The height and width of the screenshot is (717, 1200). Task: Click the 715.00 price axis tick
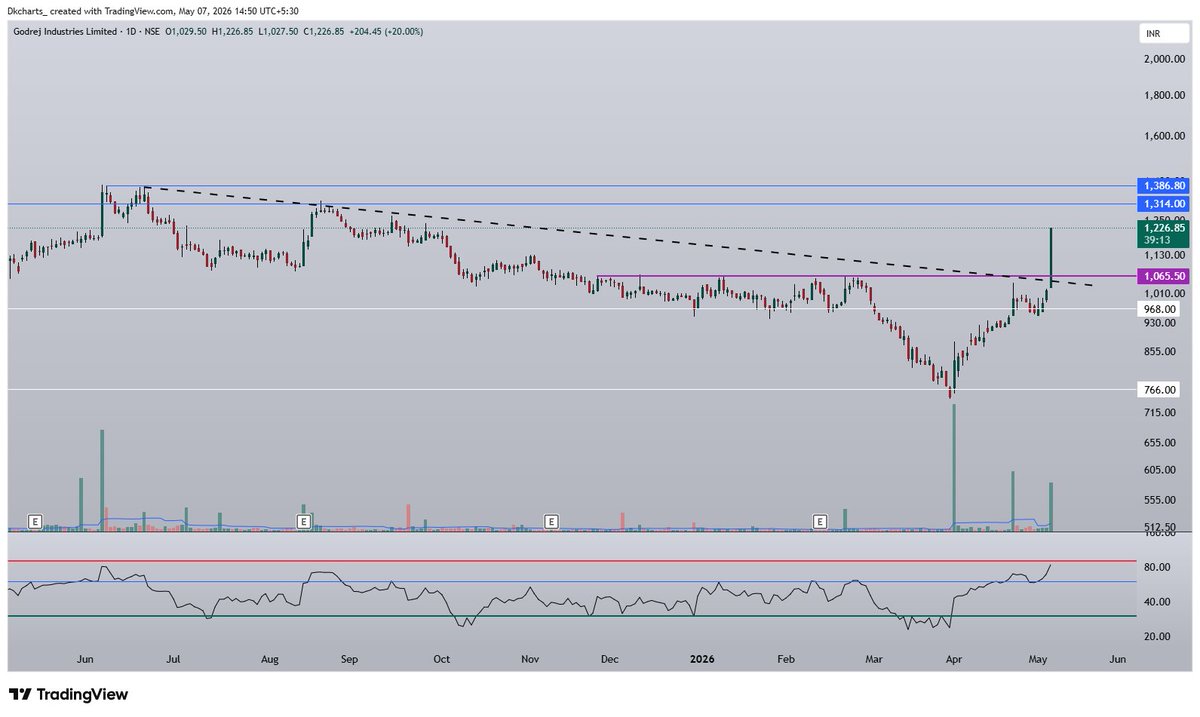[1160, 413]
